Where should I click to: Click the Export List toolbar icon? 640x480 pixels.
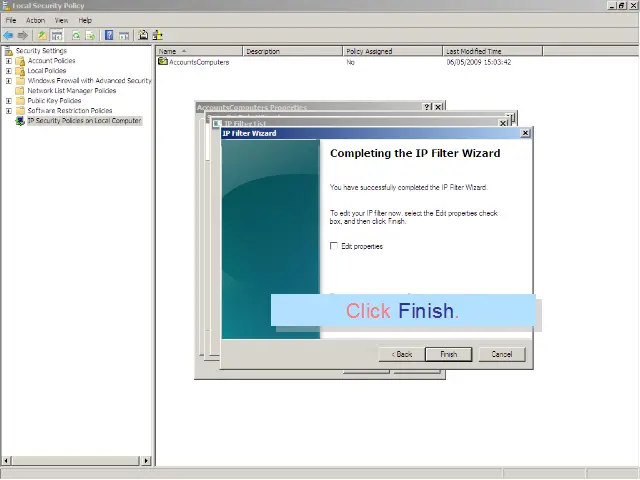pos(90,35)
